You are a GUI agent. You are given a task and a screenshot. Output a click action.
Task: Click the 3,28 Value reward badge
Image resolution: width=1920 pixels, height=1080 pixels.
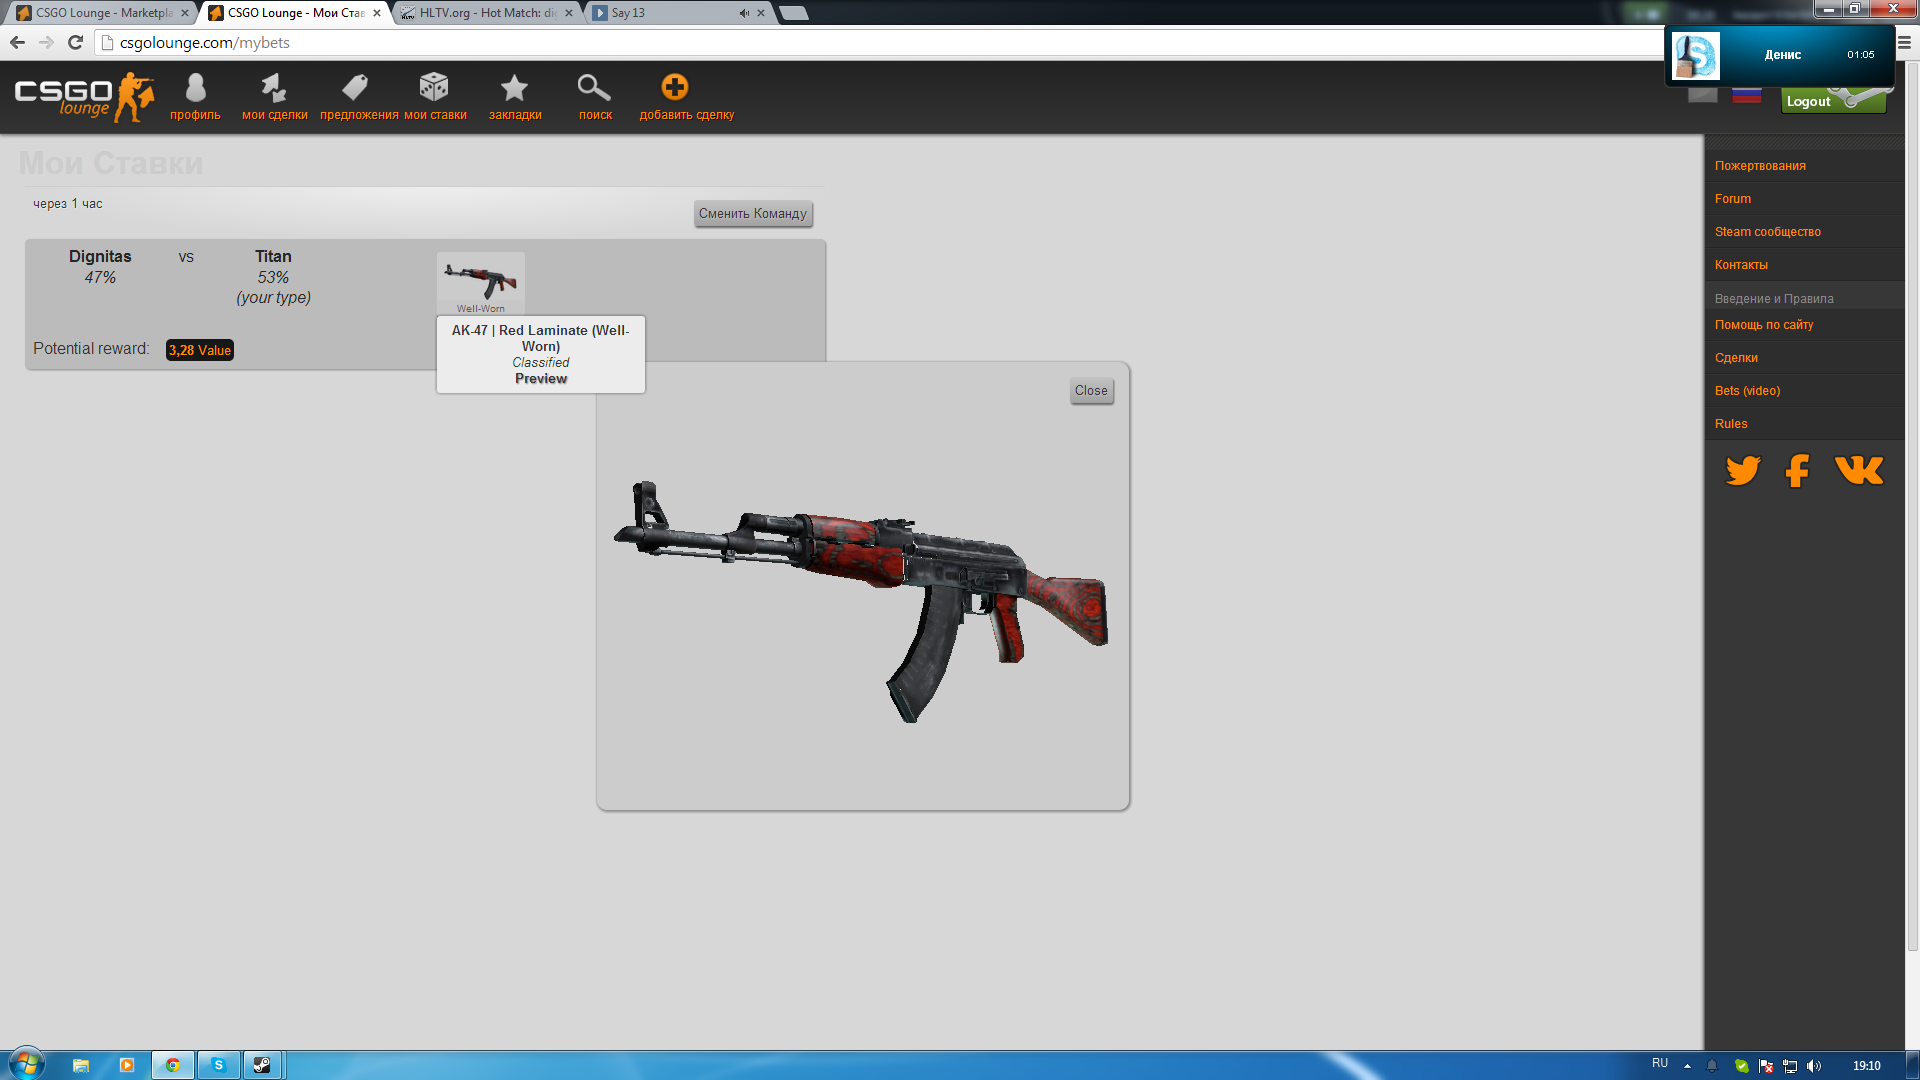click(x=200, y=350)
